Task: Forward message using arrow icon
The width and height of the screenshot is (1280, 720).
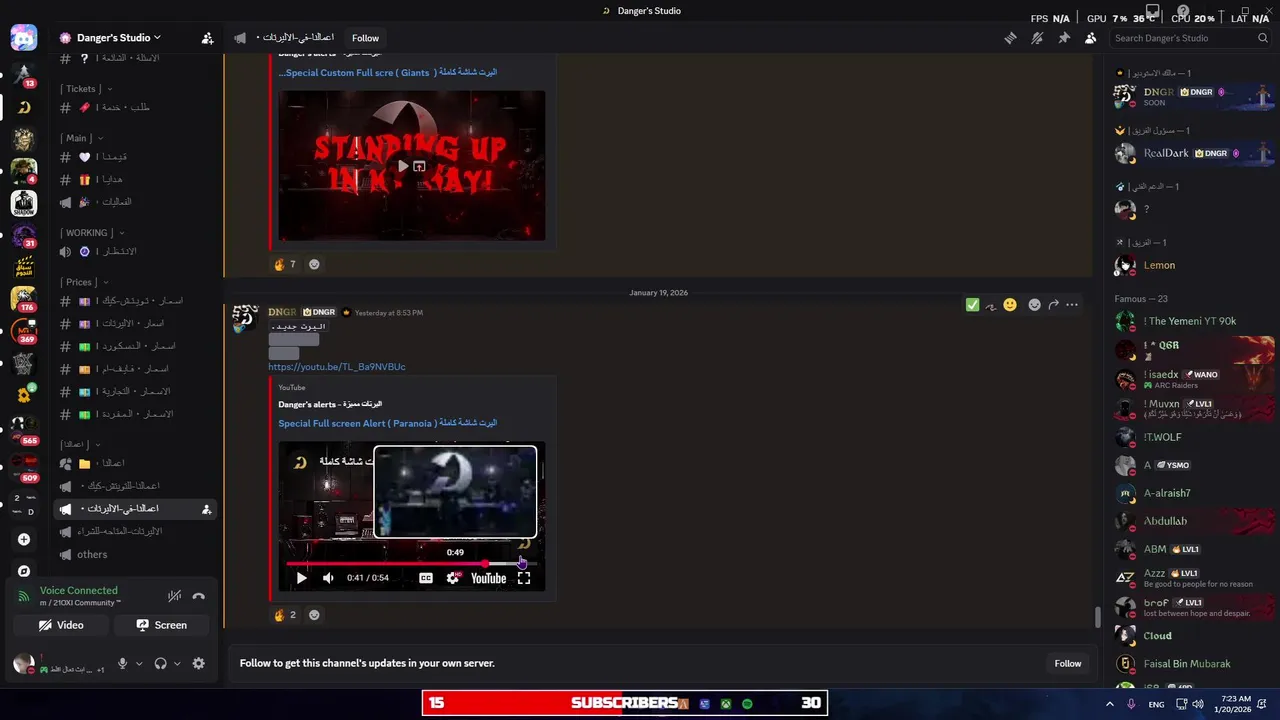Action: click(1053, 305)
